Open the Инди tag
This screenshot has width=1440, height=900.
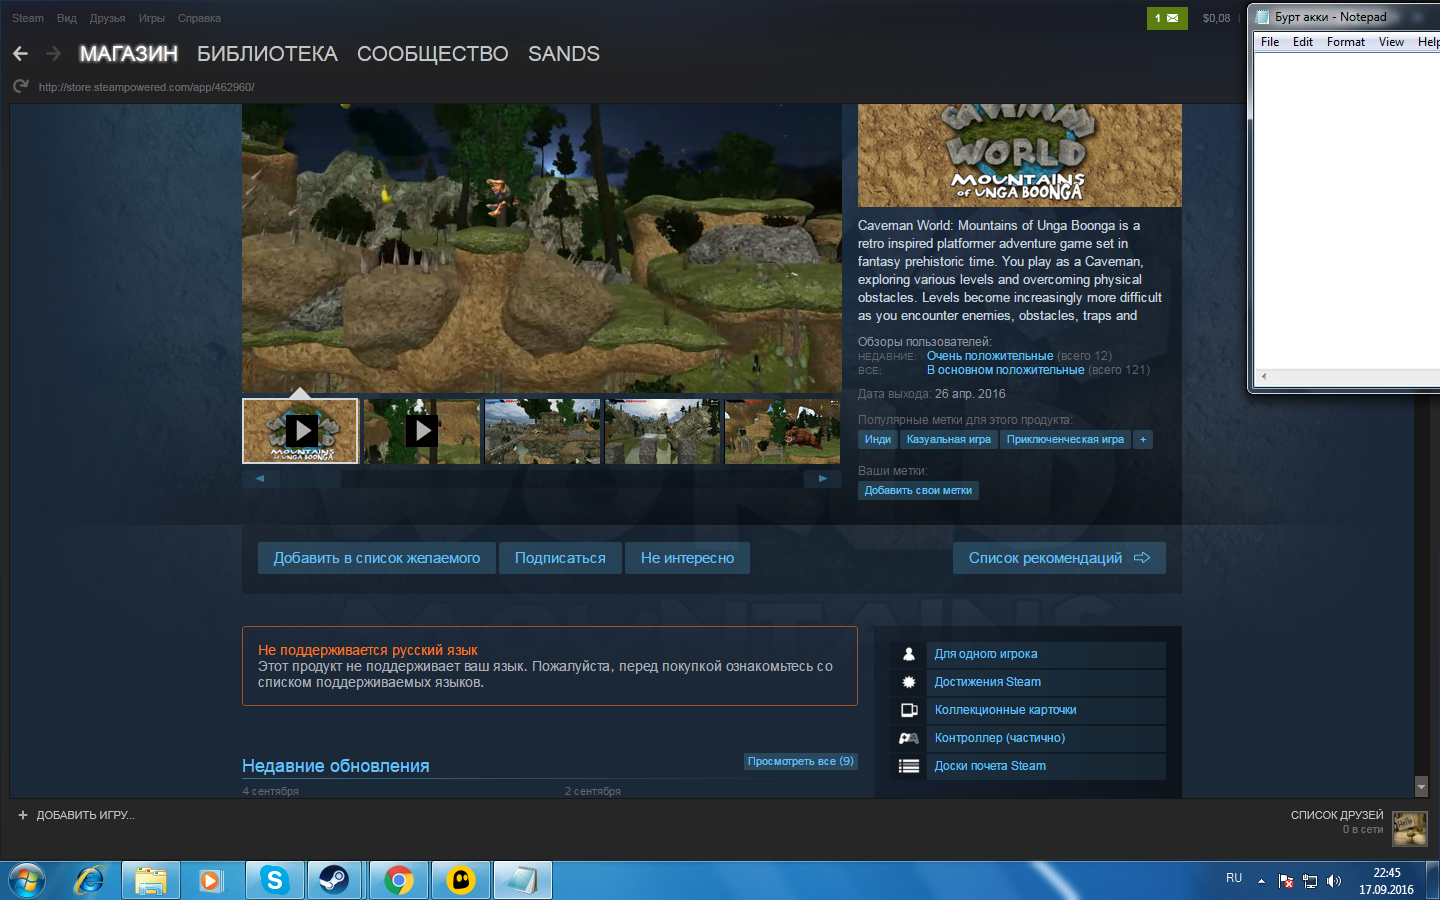(878, 440)
